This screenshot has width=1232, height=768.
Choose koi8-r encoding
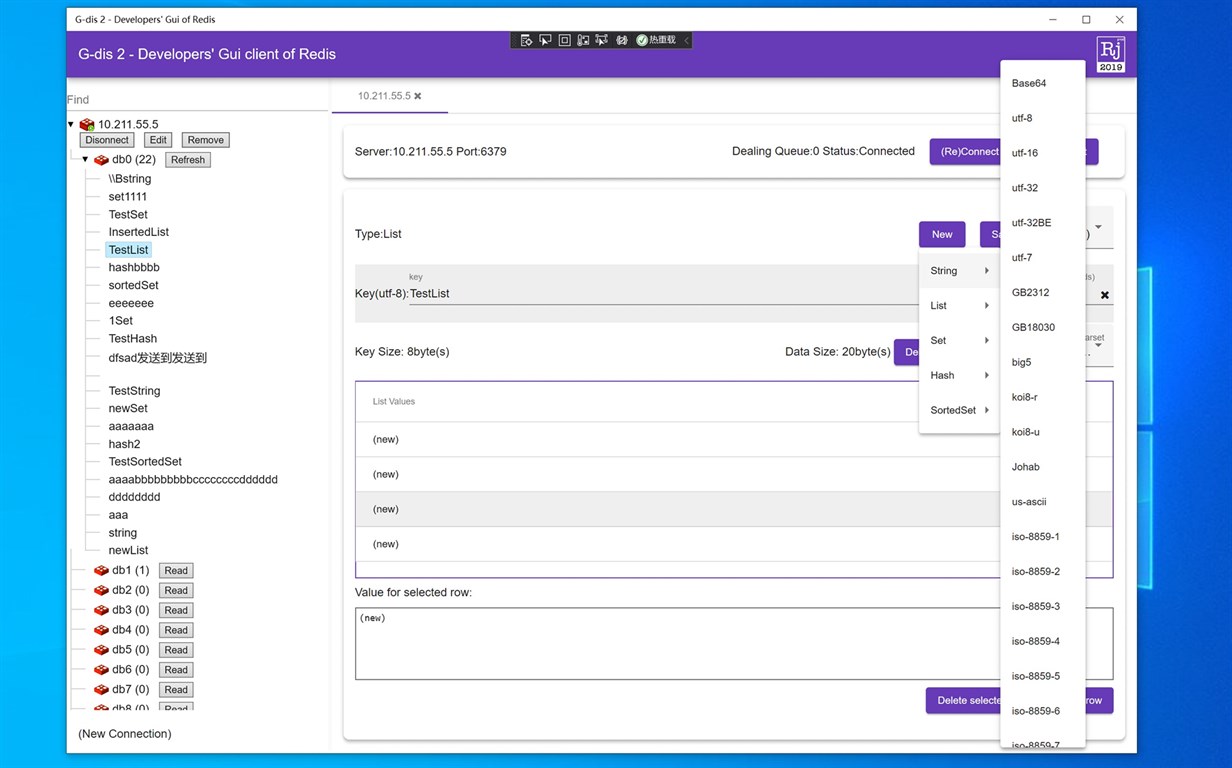point(1043,397)
